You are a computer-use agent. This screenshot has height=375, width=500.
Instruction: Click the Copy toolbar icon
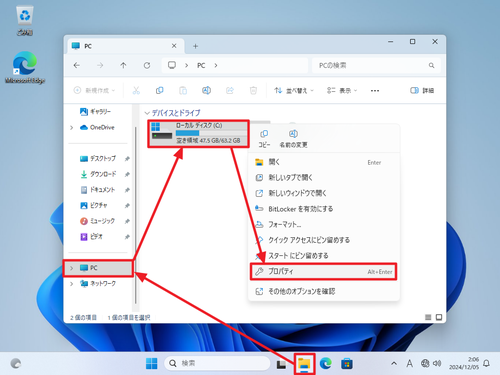coord(160,90)
